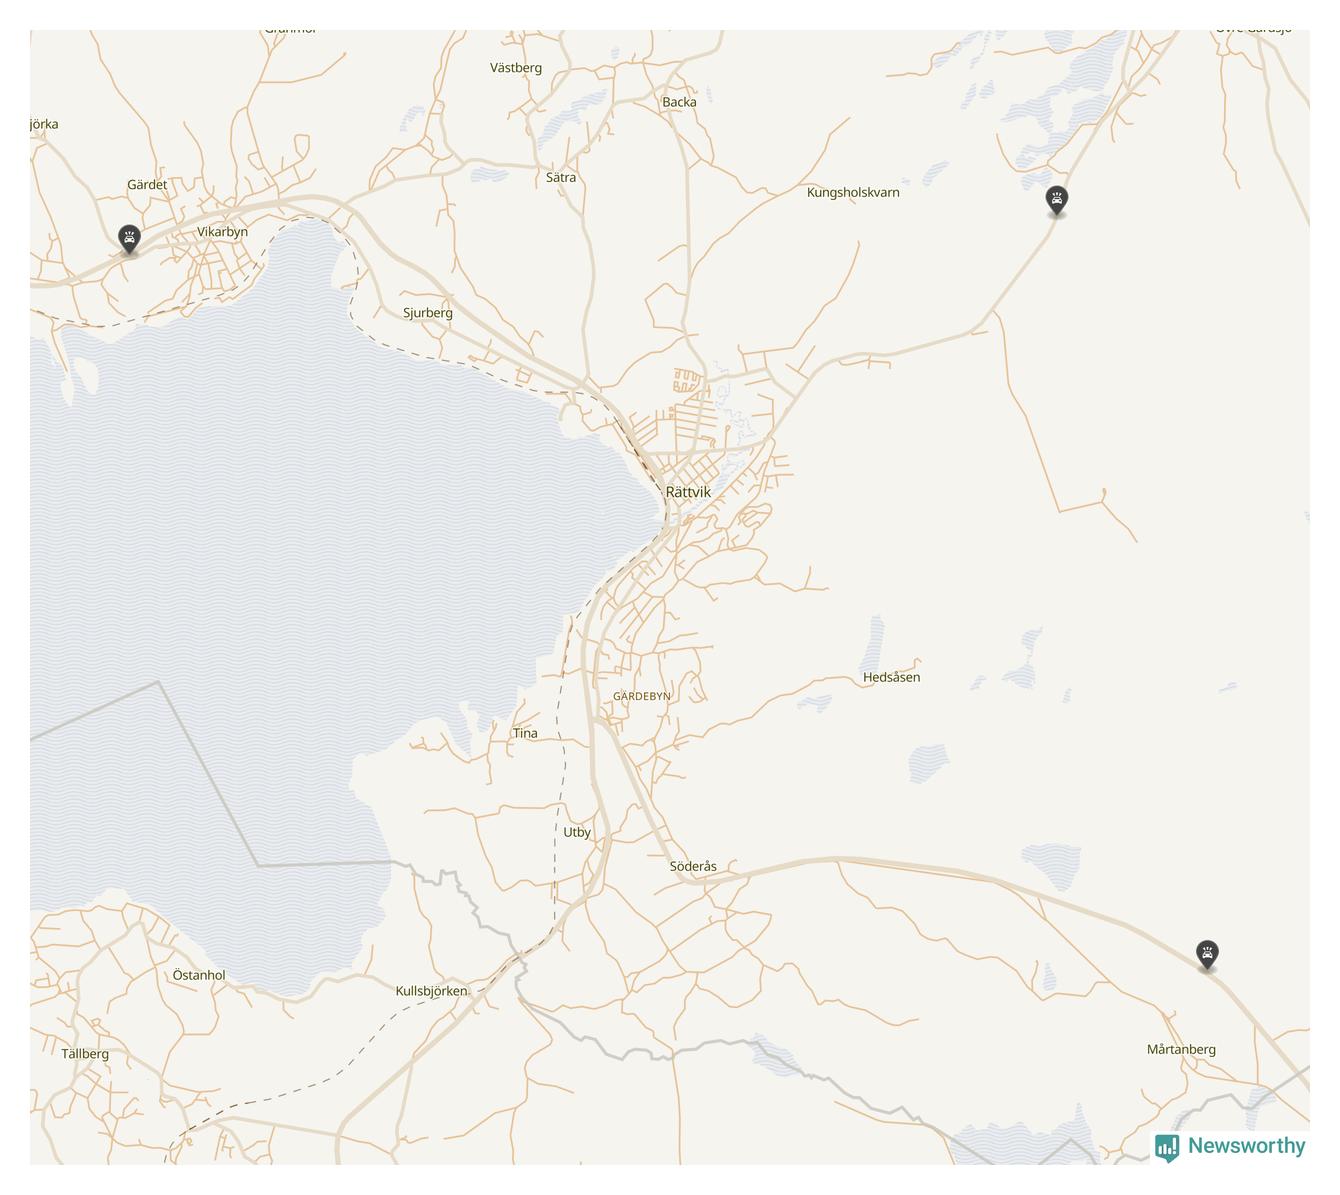Select the Backa label
Viewport: 1340px width, 1195px height.
[679, 102]
